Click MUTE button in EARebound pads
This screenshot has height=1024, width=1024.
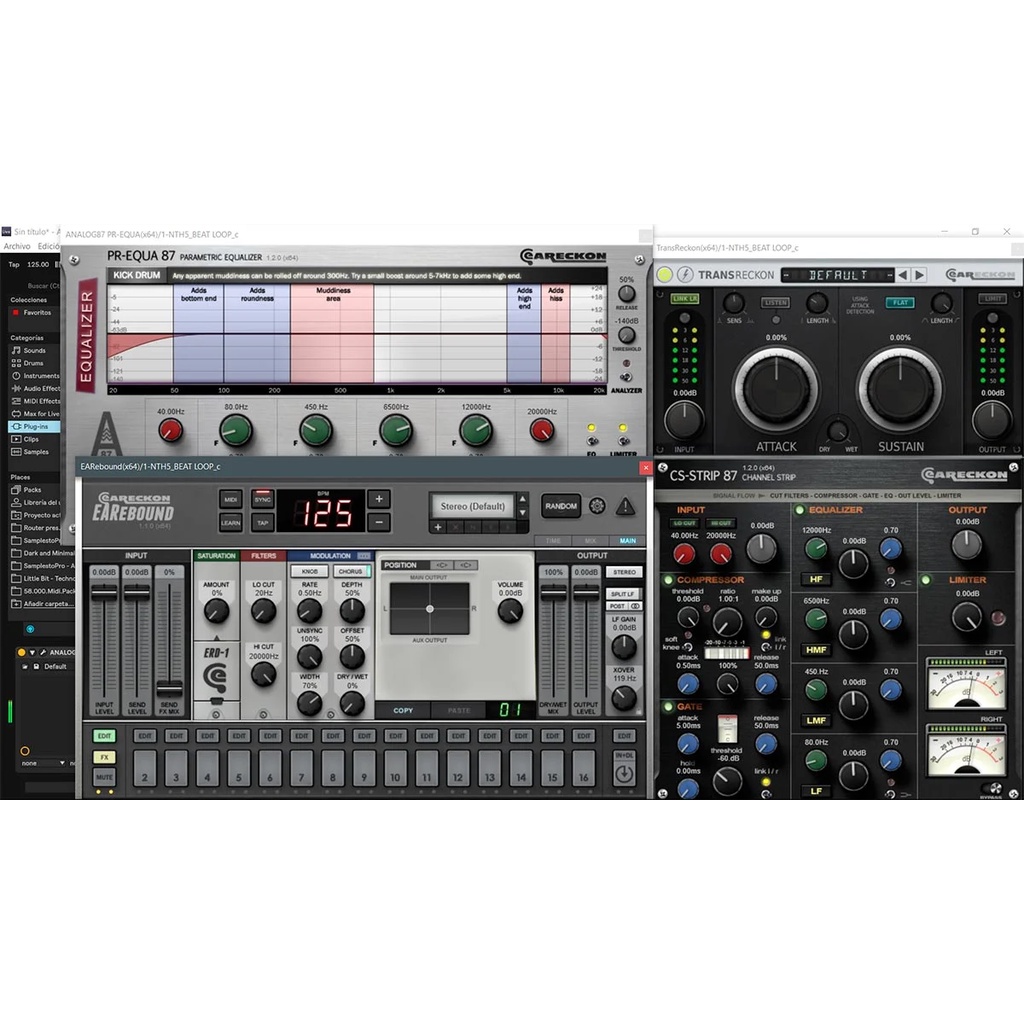tap(104, 777)
